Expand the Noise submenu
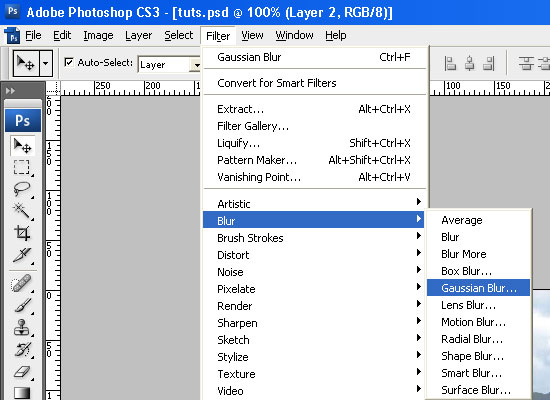This screenshot has height=400, width=550. click(x=314, y=272)
